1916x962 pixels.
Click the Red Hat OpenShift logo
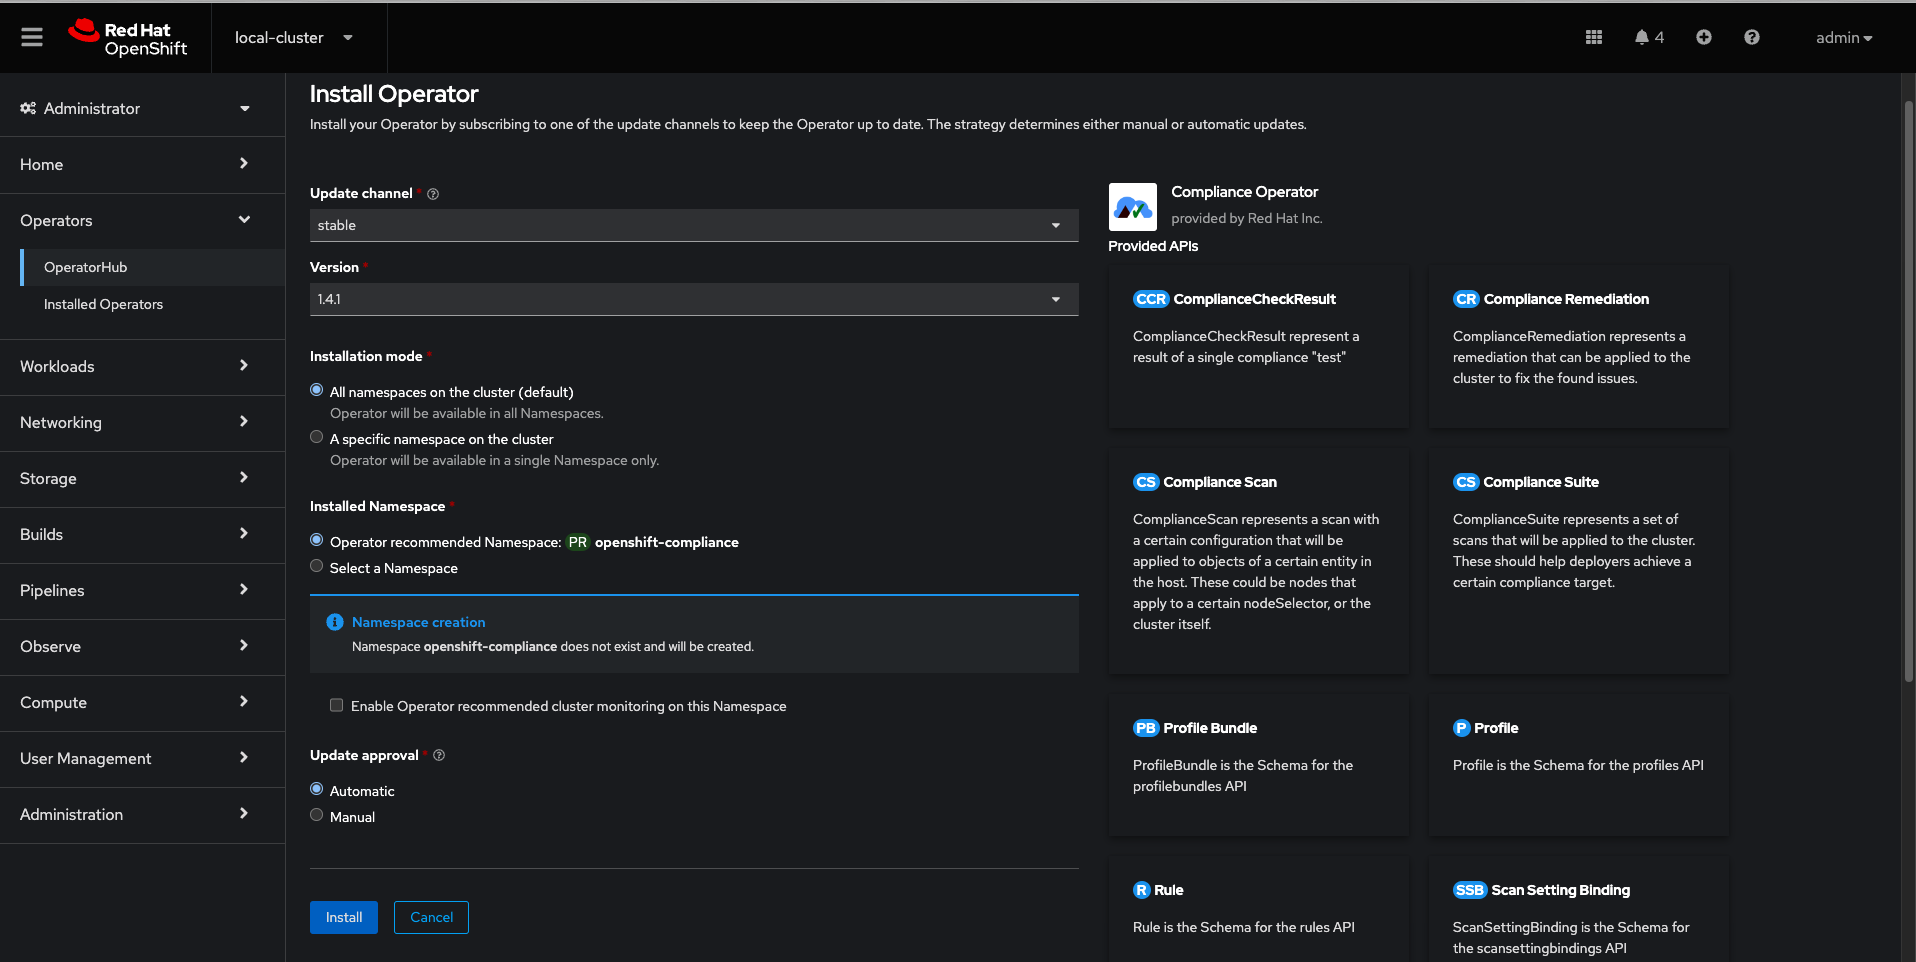tap(128, 38)
